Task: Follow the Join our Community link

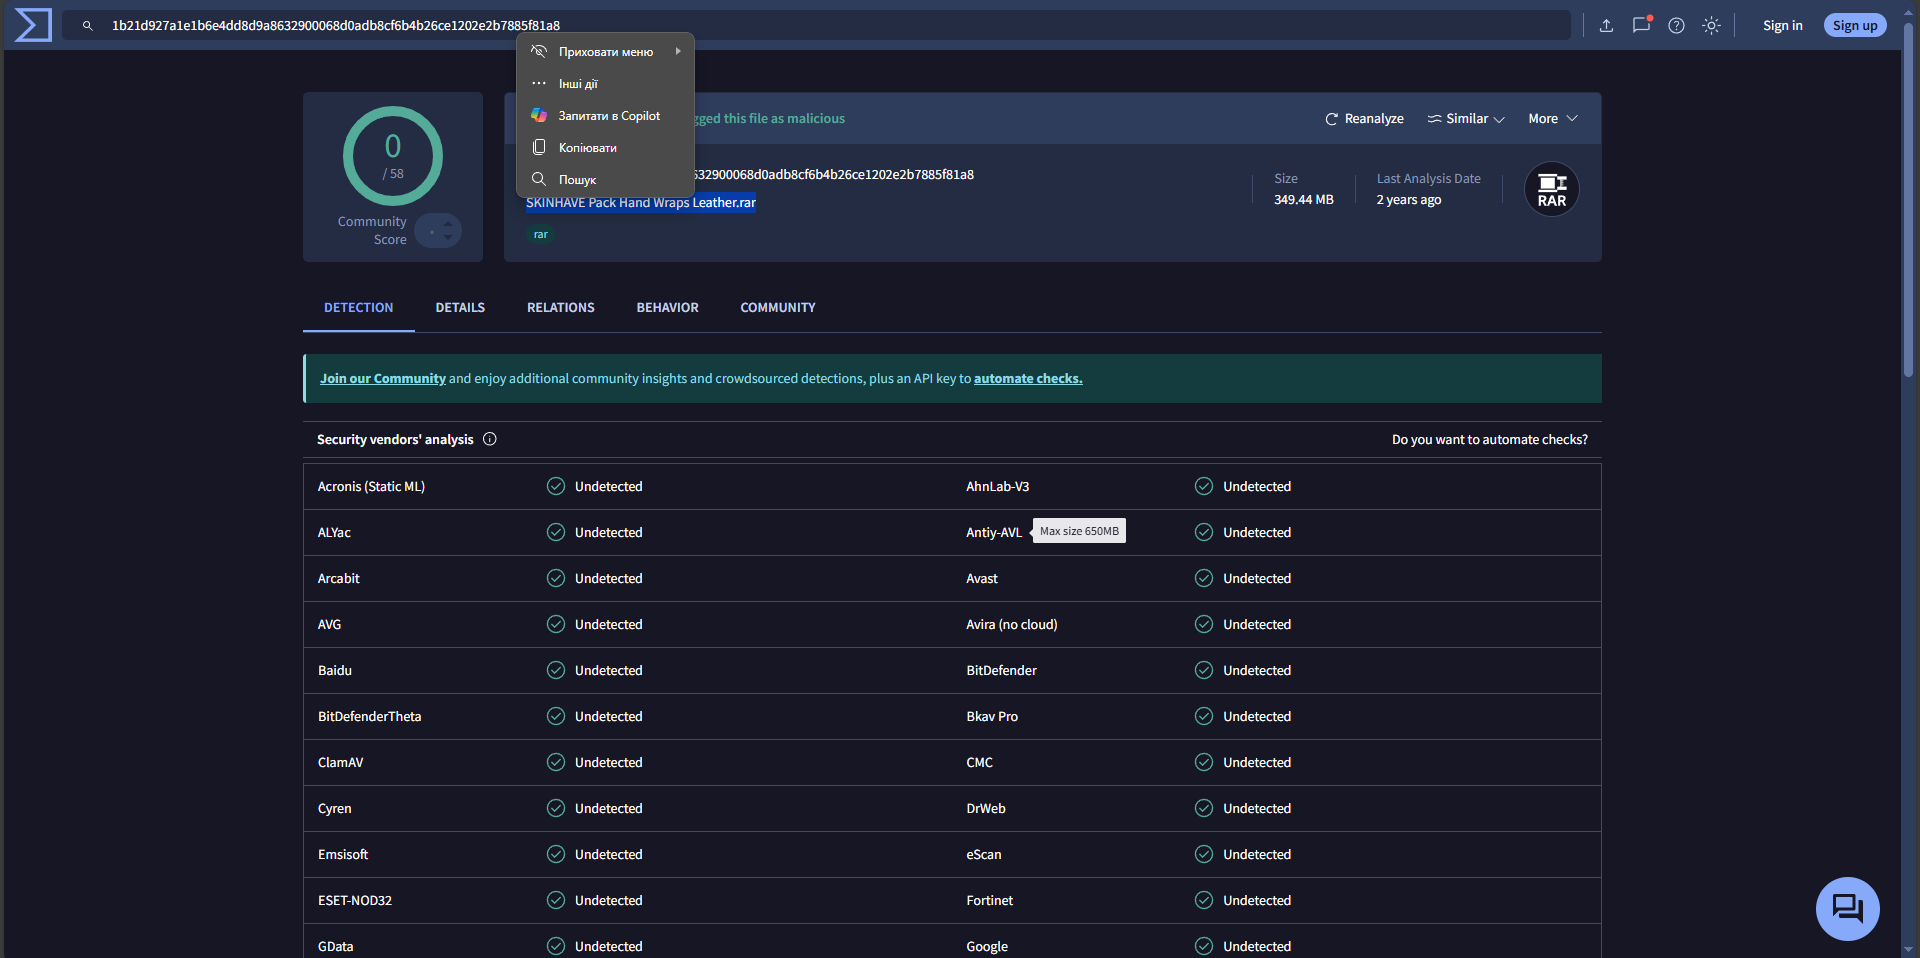Action: click(382, 379)
